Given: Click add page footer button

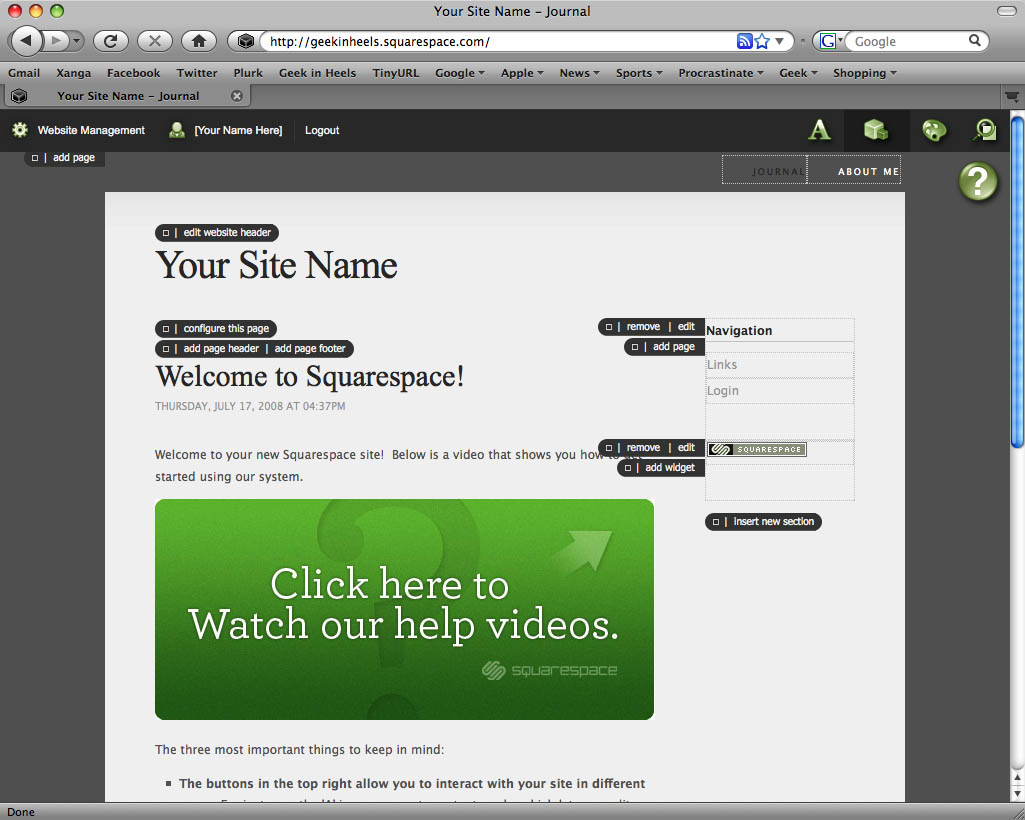Looking at the screenshot, I should click(310, 349).
